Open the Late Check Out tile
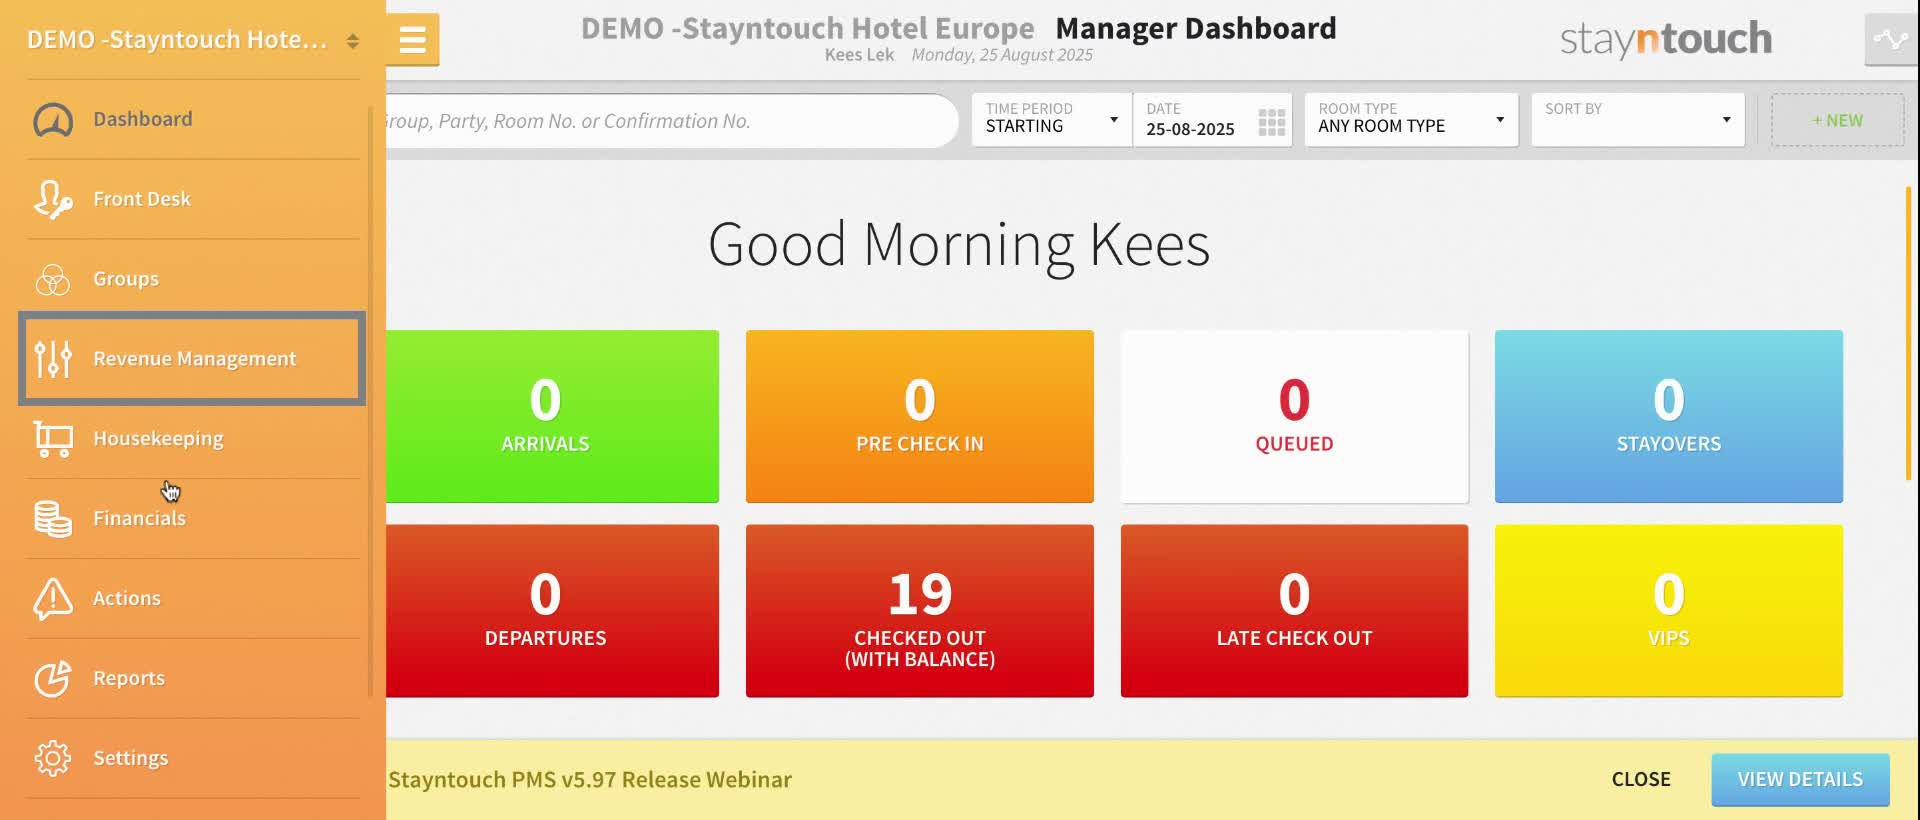This screenshot has width=1920, height=820. tap(1294, 611)
